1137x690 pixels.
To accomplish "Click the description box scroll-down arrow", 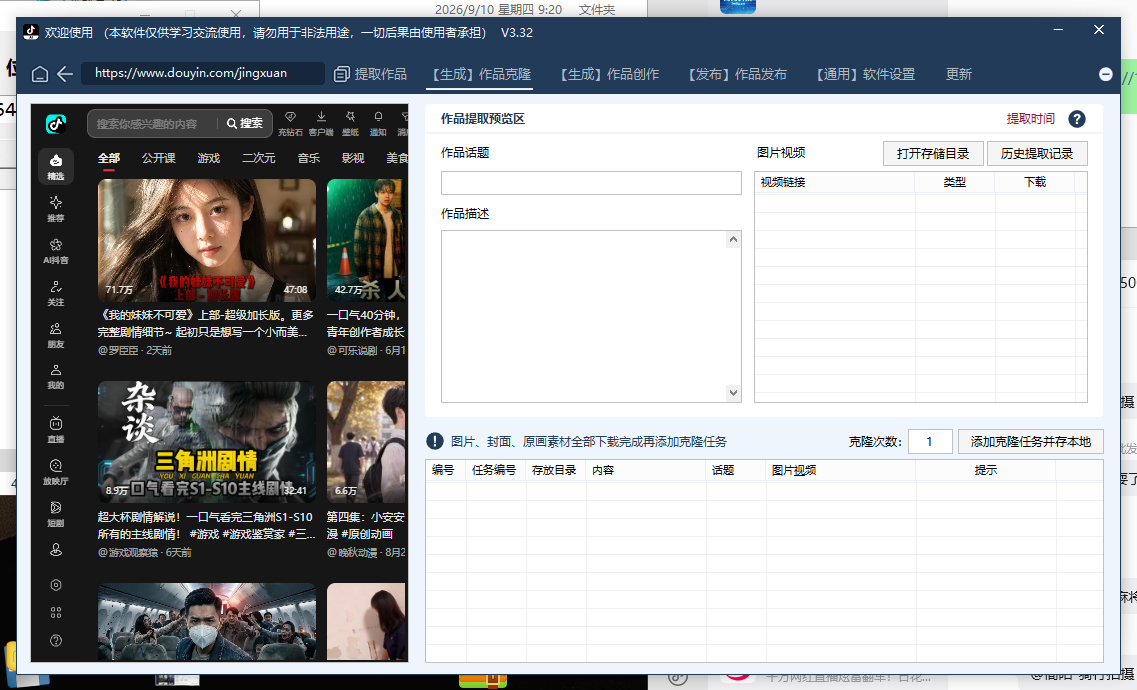I will [734, 393].
